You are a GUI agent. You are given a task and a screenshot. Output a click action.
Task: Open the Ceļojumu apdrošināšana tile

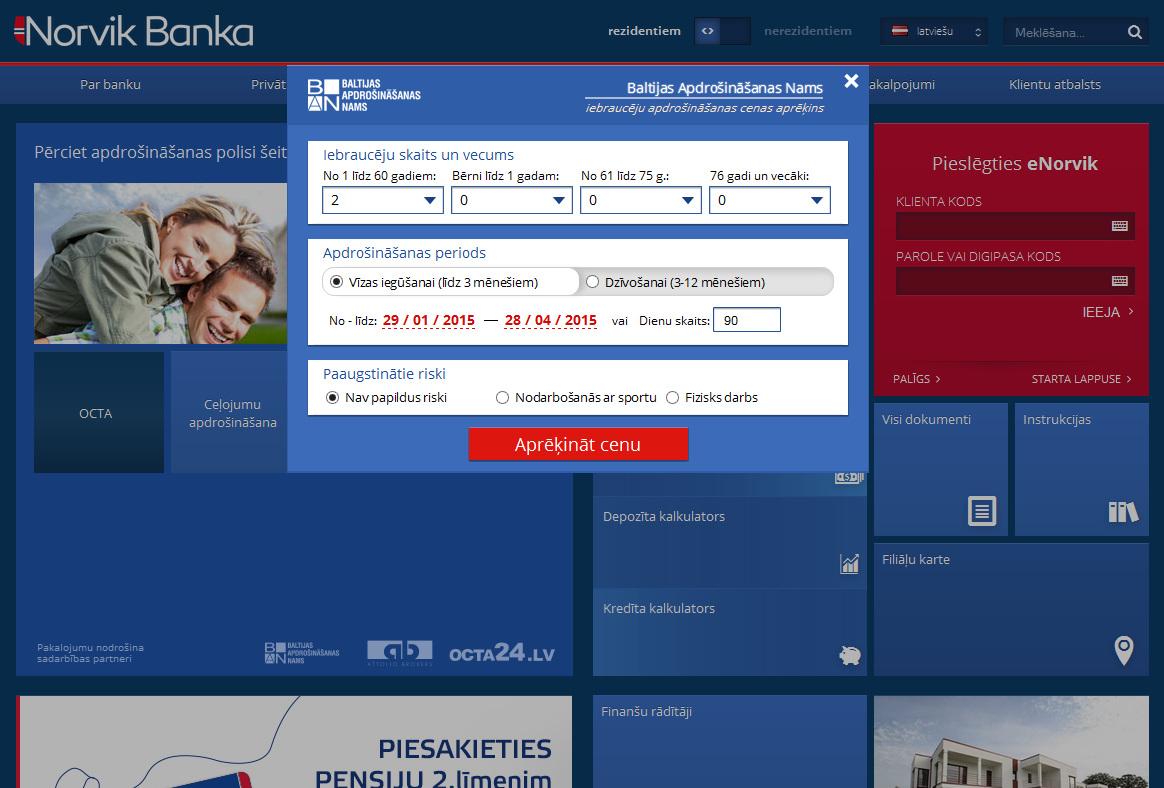coord(230,412)
